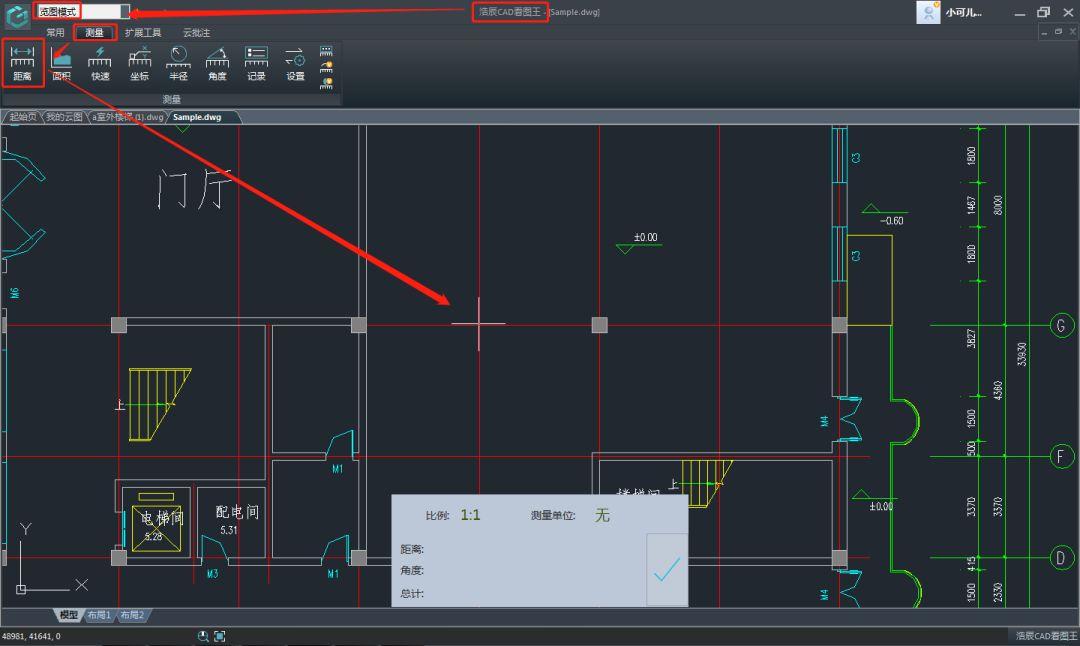This screenshot has height=646, width=1080.
Task: Expand the 览图模式 mode dropdown arrow
Action: coord(125,11)
